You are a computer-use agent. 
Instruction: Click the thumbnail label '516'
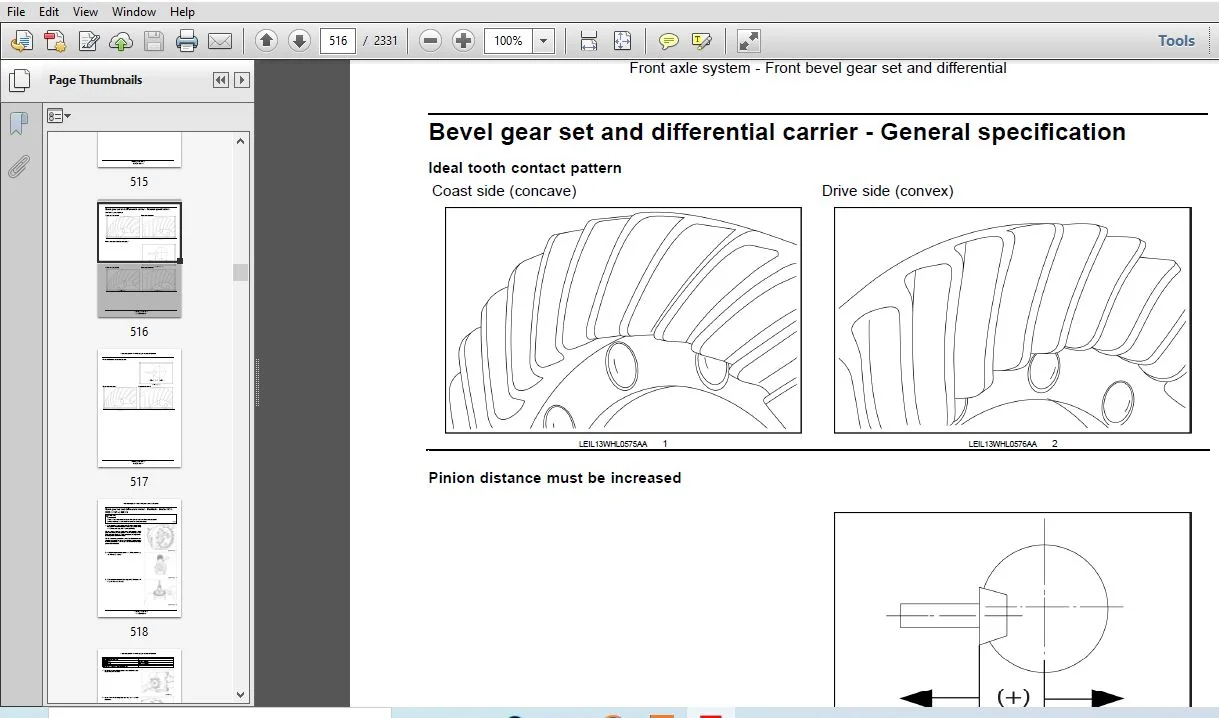(139, 331)
